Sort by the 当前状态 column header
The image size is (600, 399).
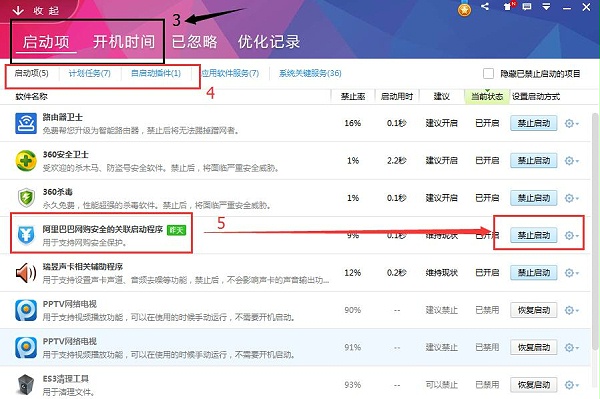(x=487, y=96)
